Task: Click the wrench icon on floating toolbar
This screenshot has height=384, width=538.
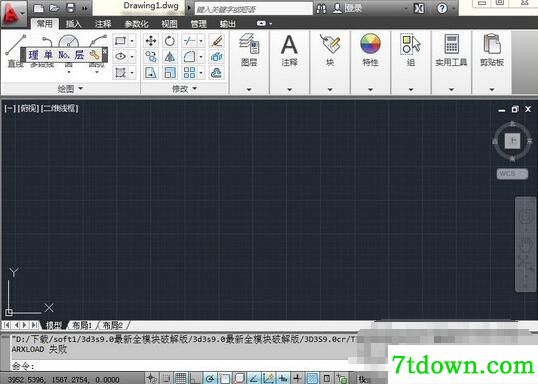Action: 94,55
